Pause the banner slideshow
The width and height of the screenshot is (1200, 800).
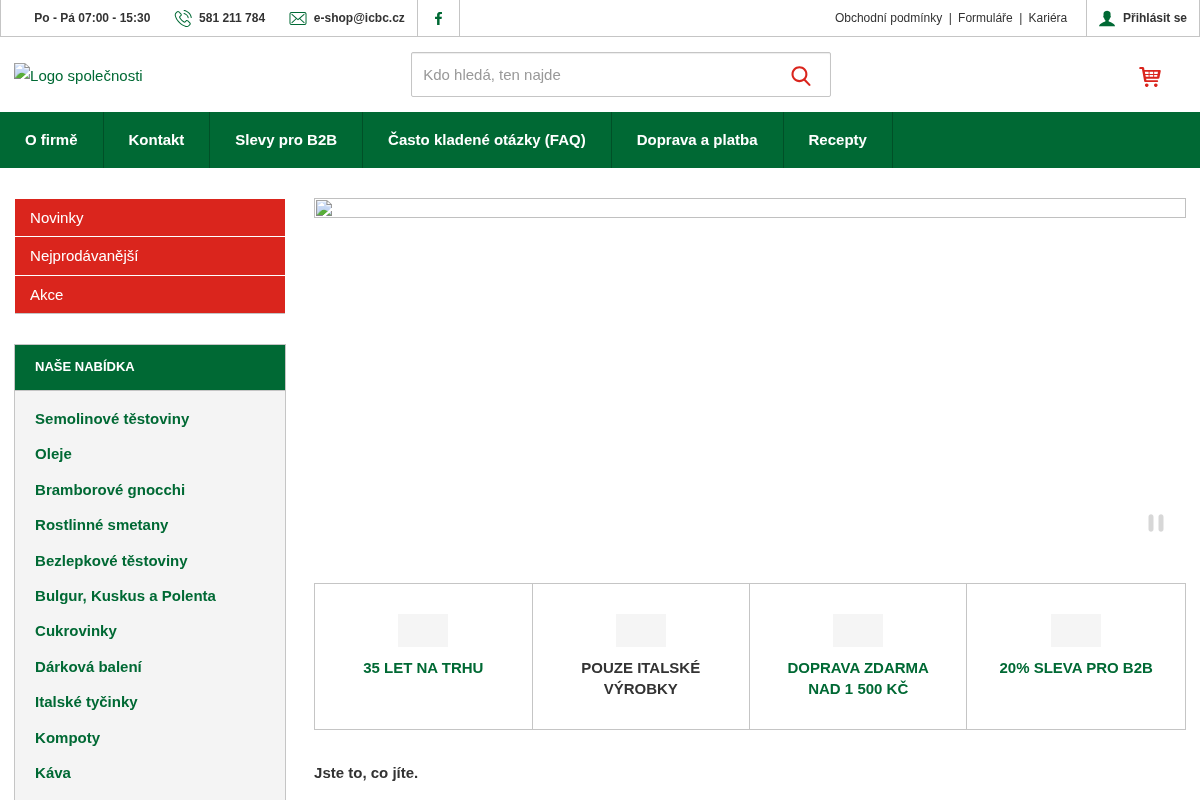point(1156,523)
